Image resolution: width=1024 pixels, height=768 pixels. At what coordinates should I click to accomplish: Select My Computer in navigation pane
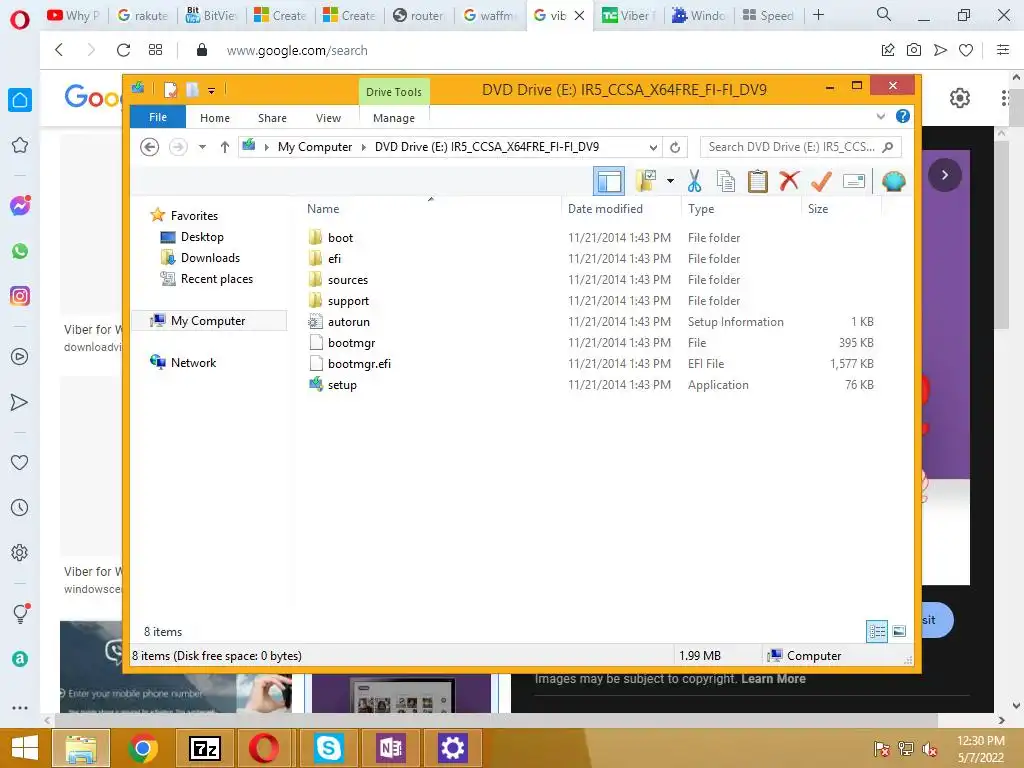[x=208, y=321]
